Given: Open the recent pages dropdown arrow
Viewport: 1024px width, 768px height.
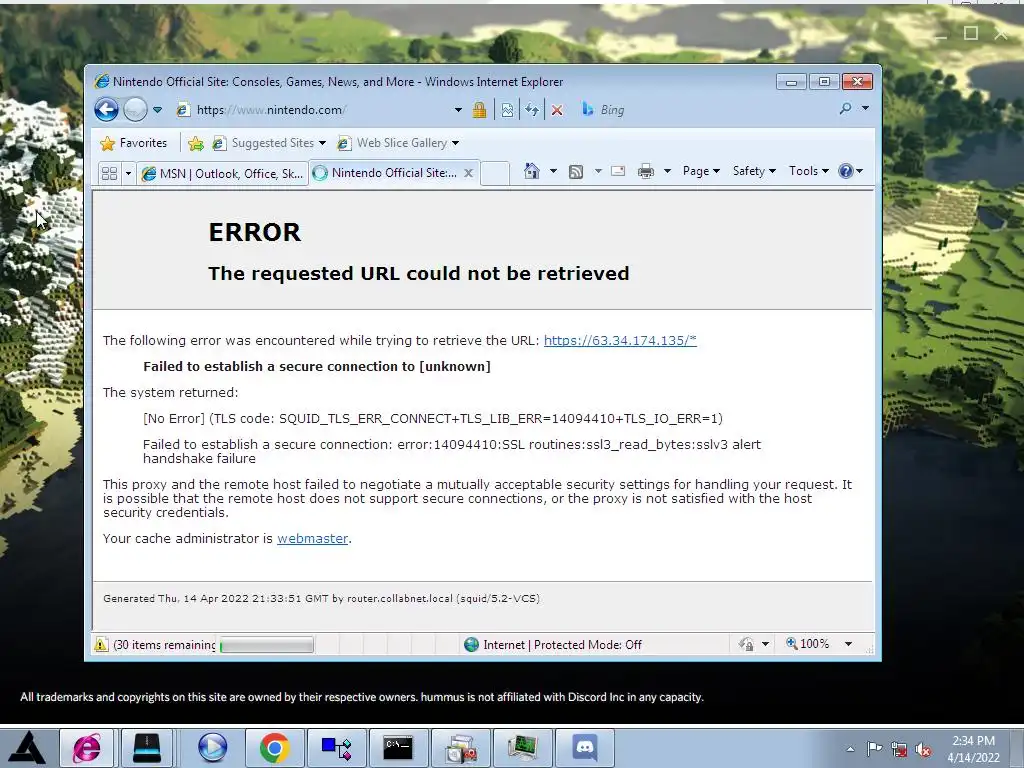Looking at the screenshot, I should [157, 110].
